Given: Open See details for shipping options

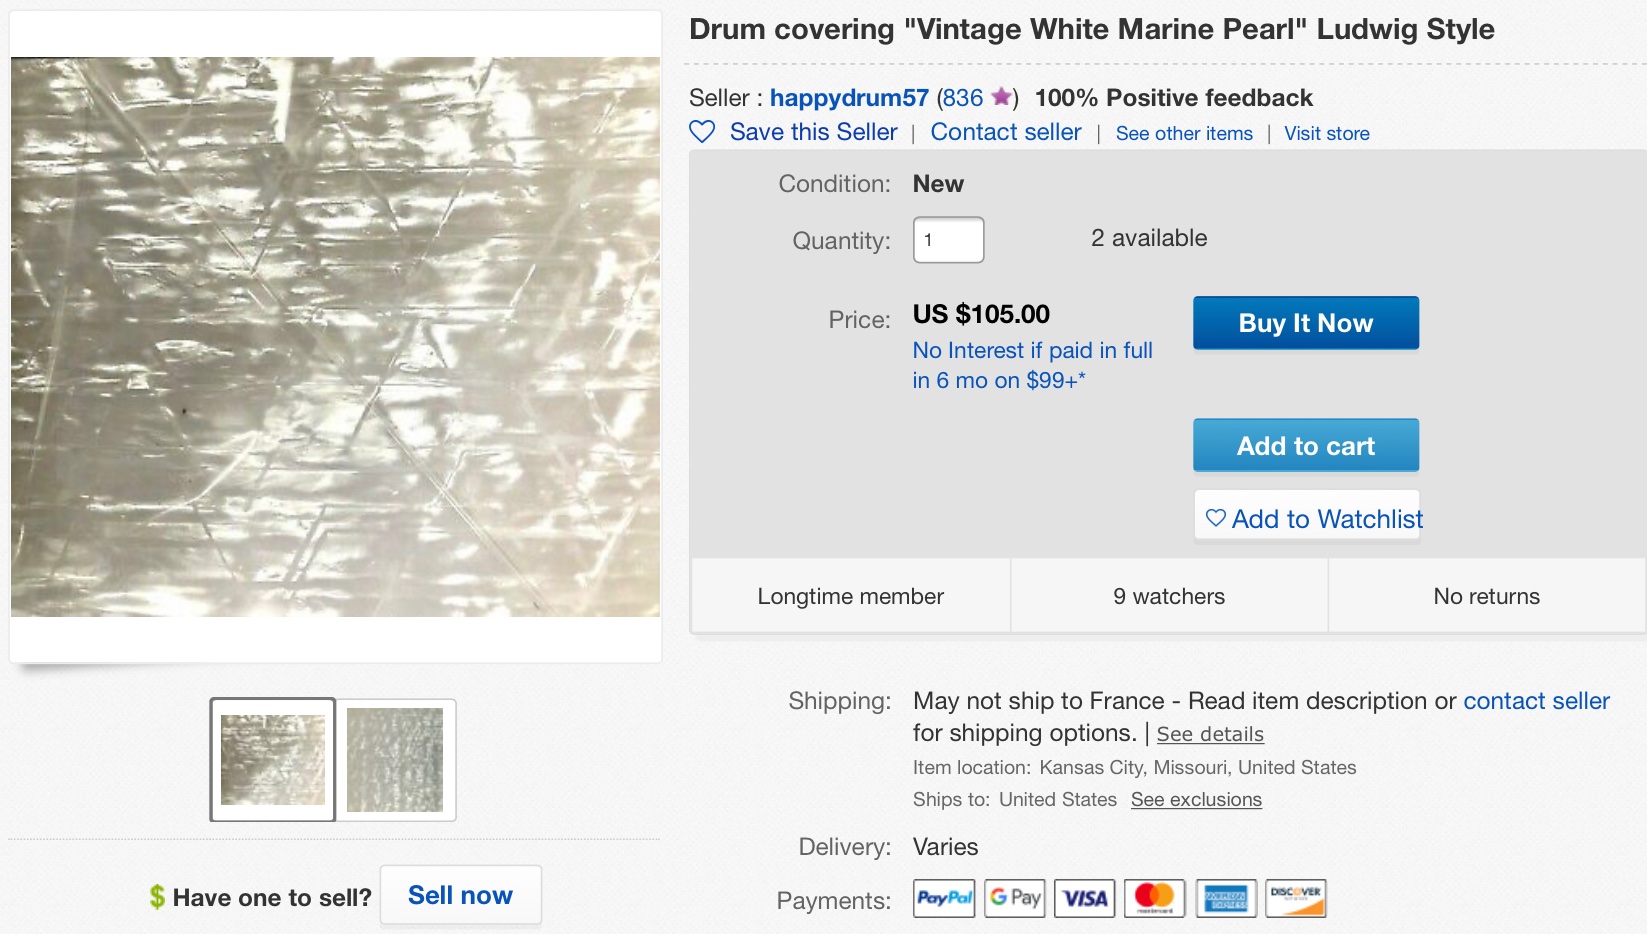Looking at the screenshot, I should point(1210,734).
